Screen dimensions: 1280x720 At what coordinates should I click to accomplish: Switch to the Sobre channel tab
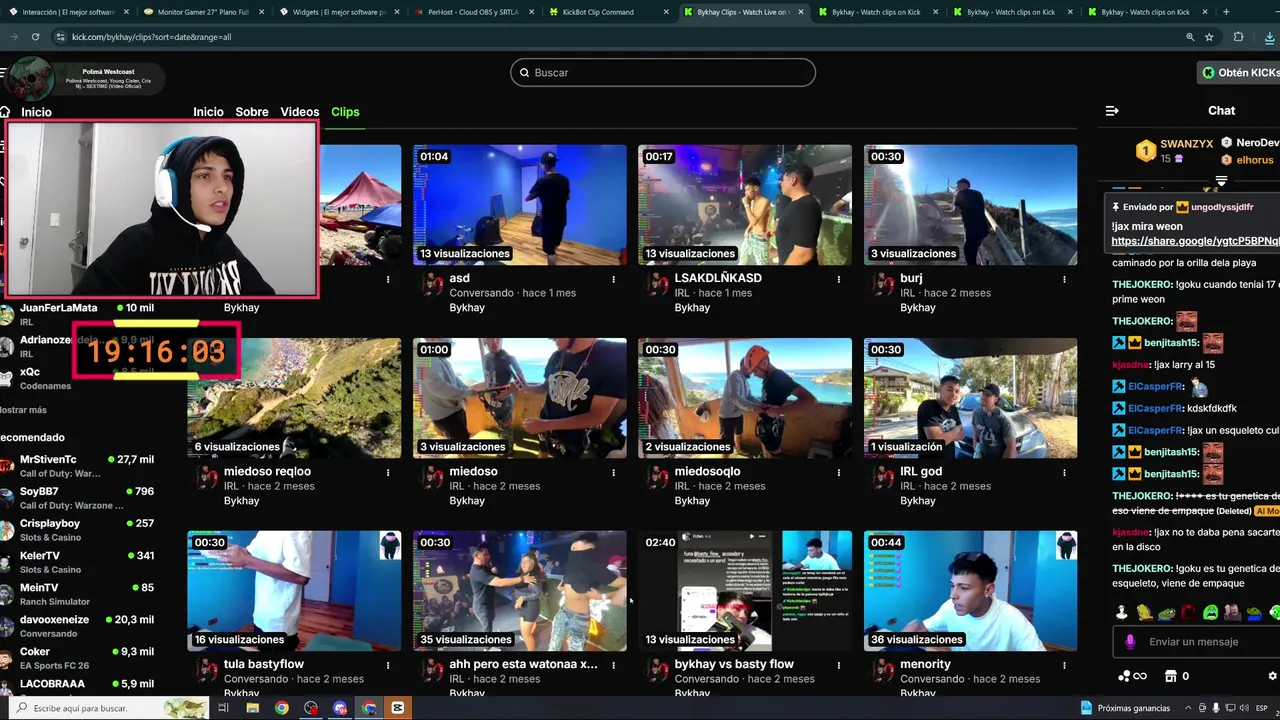click(252, 112)
